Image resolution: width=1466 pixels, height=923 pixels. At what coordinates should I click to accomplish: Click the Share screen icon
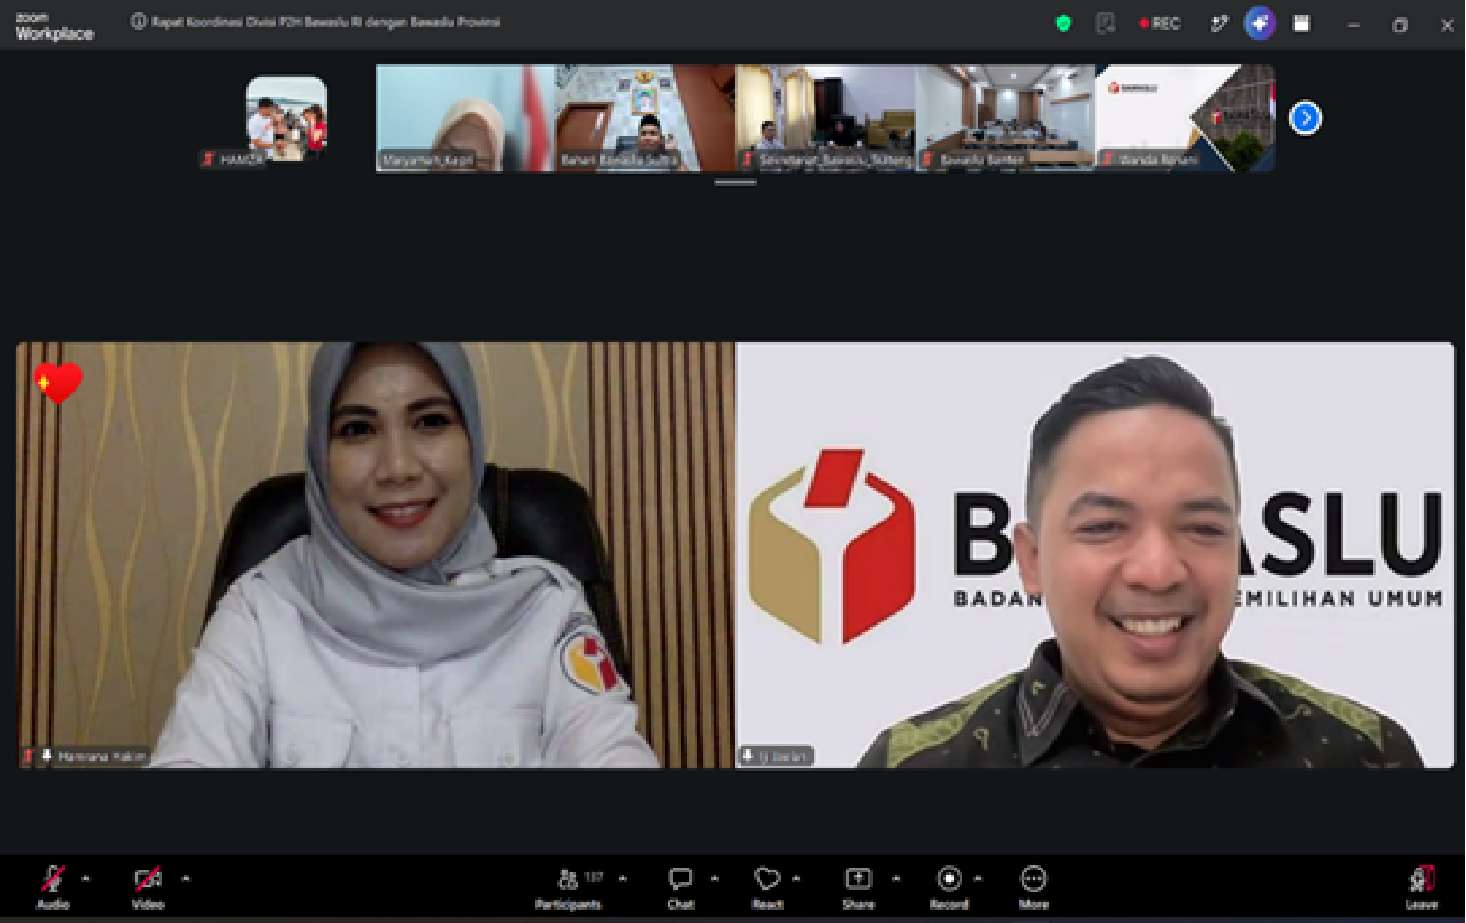pos(858,879)
